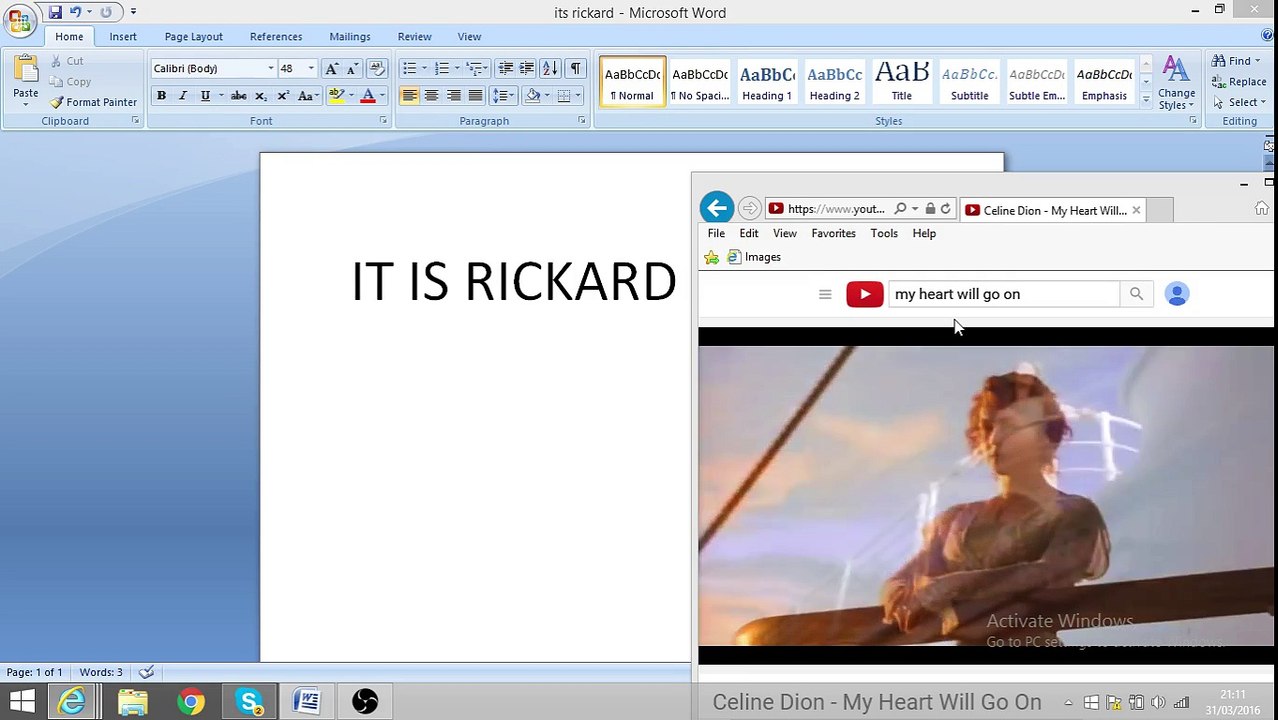Image resolution: width=1278 pixels, height=720 pixels.
Task: Decrease paragraph indent
Action: pos(506,68)
